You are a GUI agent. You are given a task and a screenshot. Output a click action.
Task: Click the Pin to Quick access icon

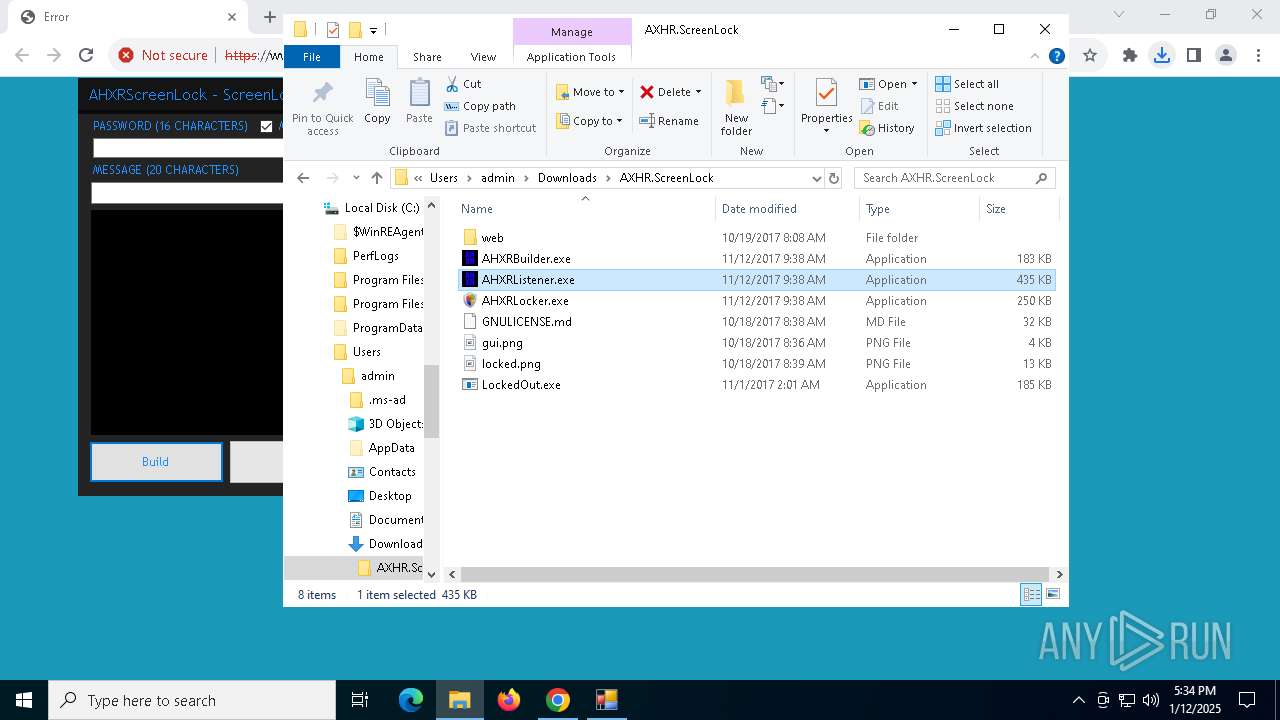pyautogui.click(x=322, y=94)
